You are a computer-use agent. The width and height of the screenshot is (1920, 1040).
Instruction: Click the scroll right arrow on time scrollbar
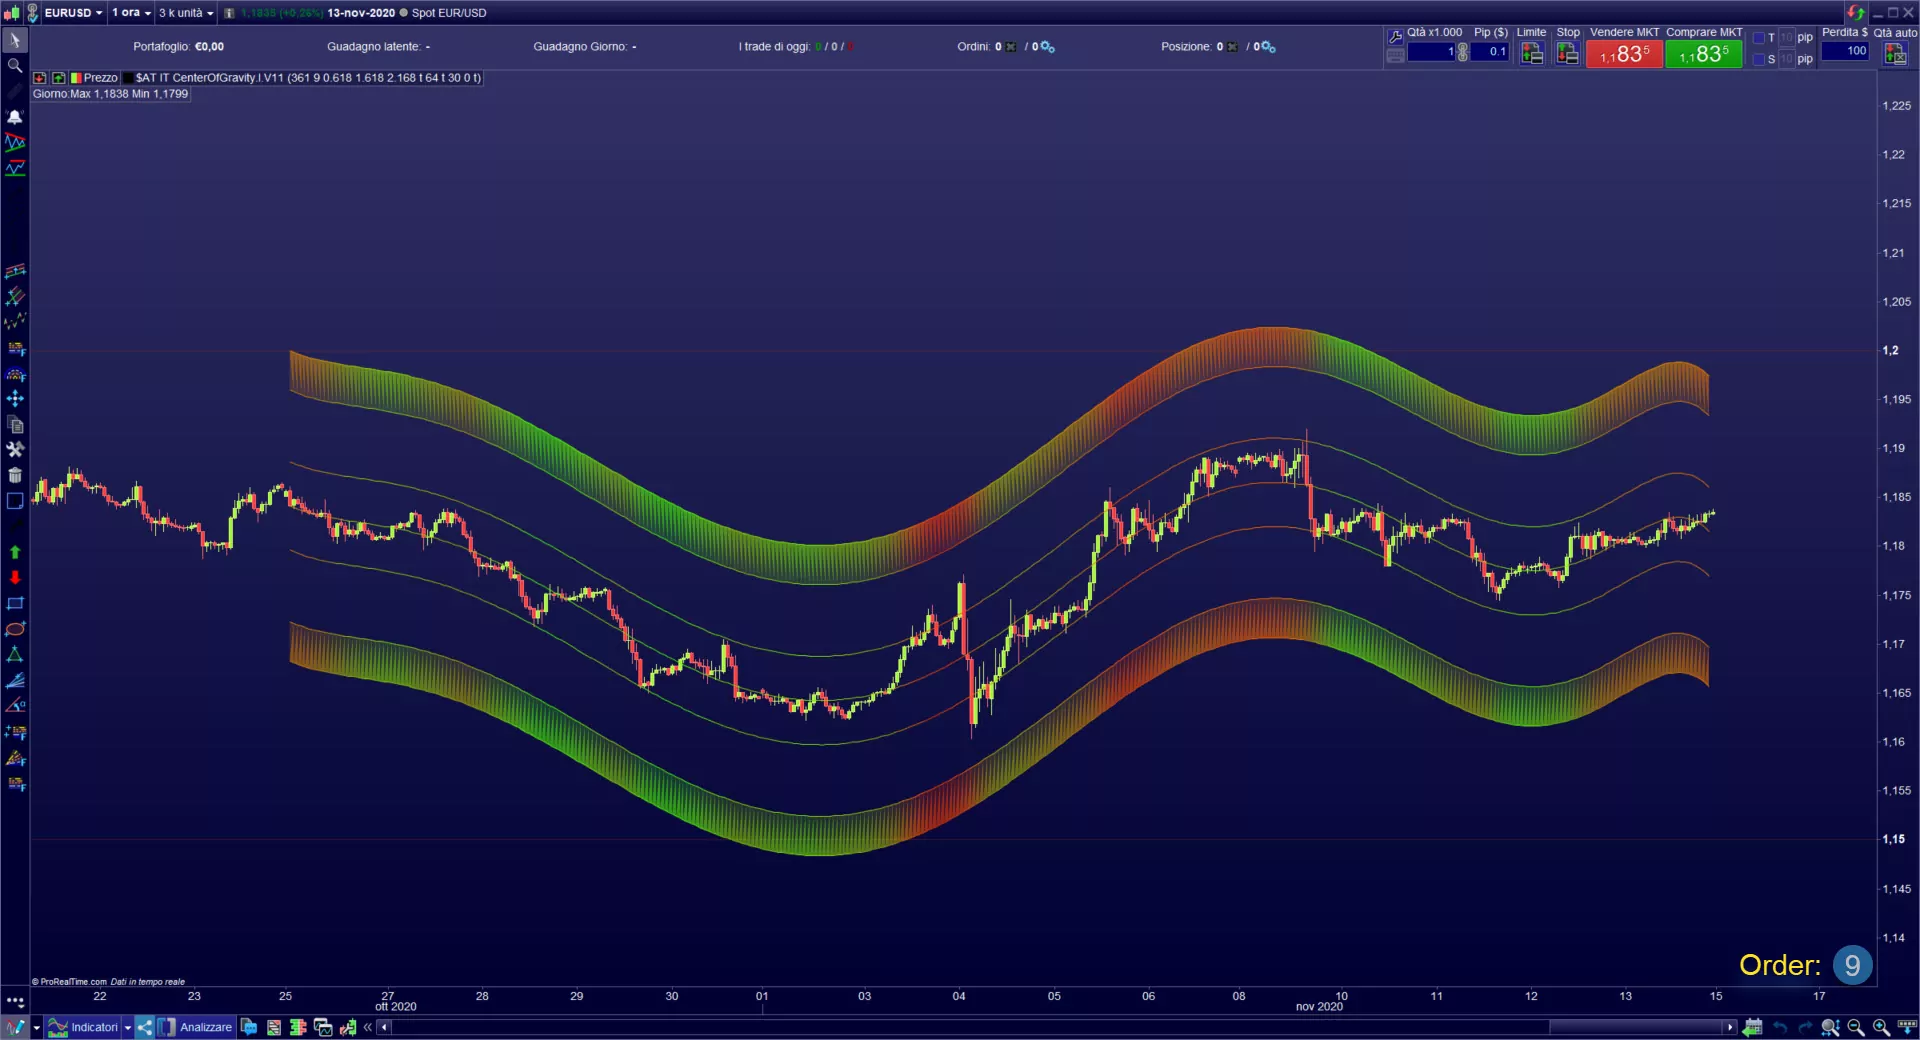[x=1729, y=1027]
